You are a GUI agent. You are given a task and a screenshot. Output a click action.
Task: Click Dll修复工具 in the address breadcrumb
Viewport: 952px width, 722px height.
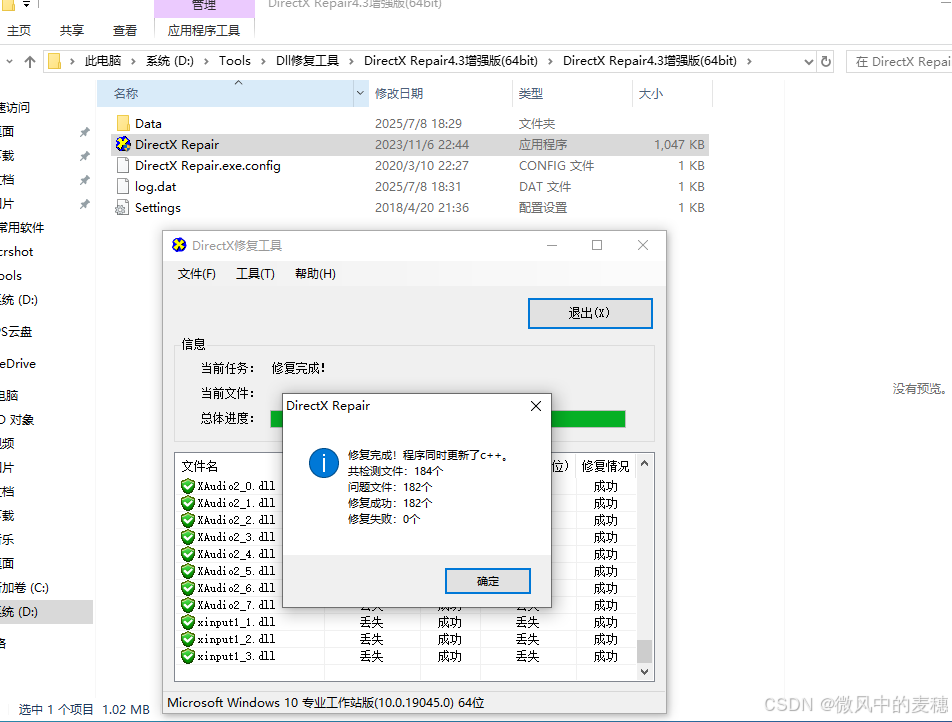click(x=307, y=61)
